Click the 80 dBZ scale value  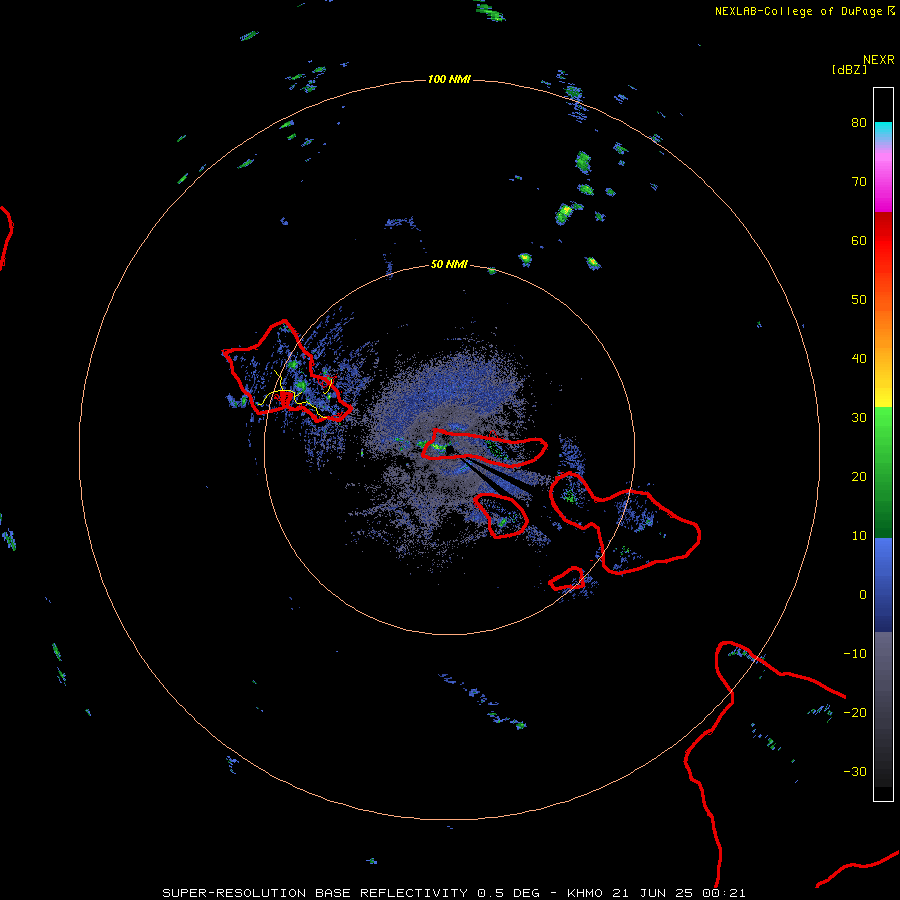tap(859, 123)
